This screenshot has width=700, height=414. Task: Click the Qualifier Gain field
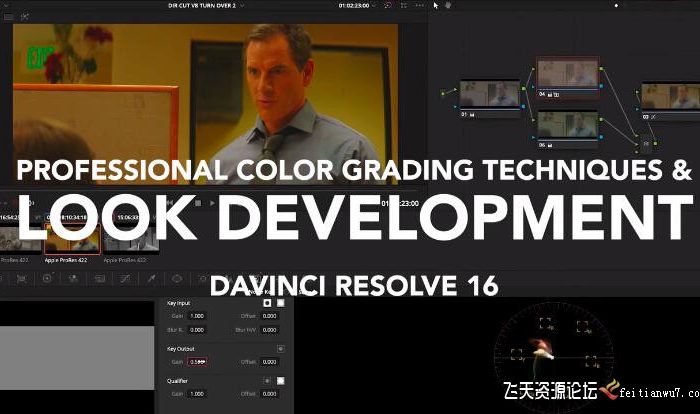point(197,394)
